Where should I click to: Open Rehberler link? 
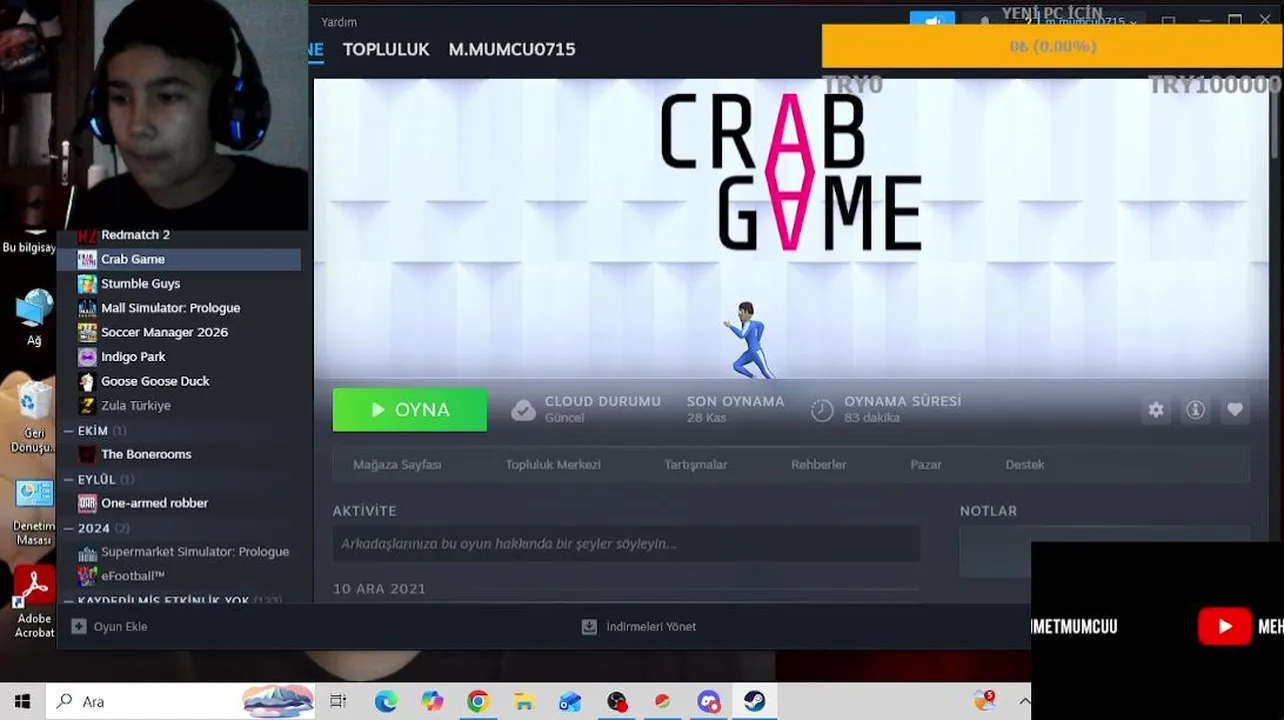[x=819, y=465]
